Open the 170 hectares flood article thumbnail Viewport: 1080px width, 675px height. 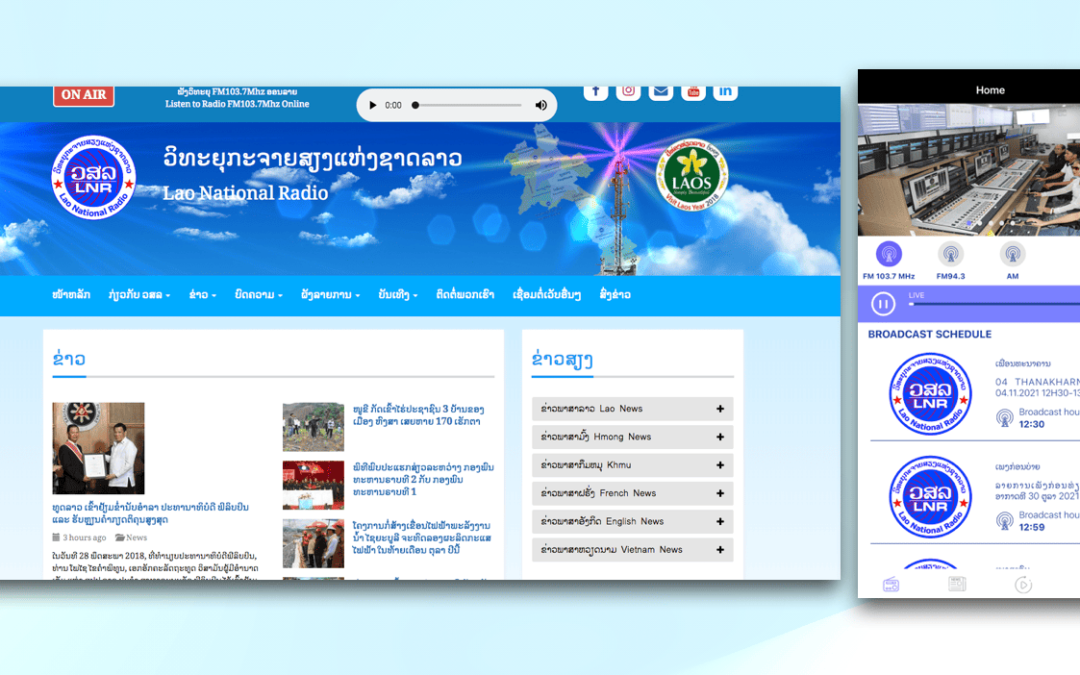tap(313, 427)
